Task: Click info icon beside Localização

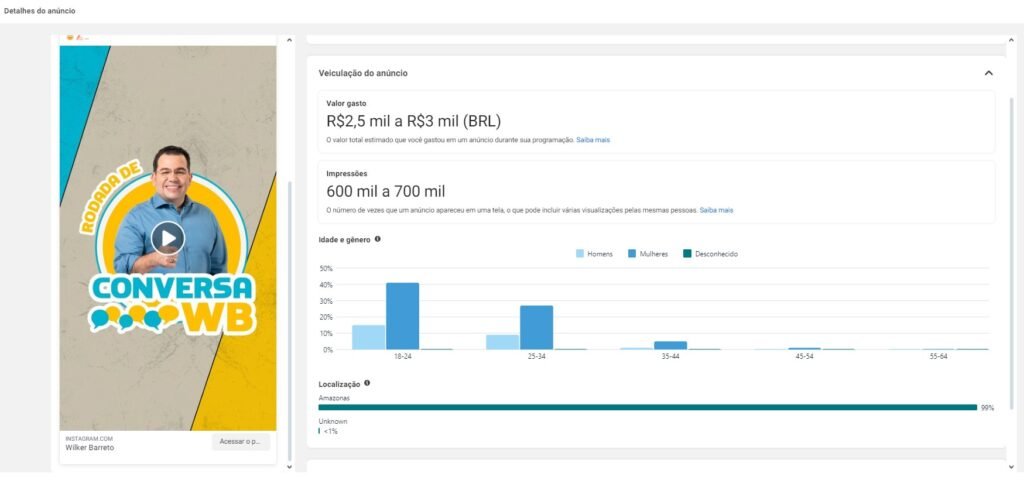Action: (x=367, y=383)
